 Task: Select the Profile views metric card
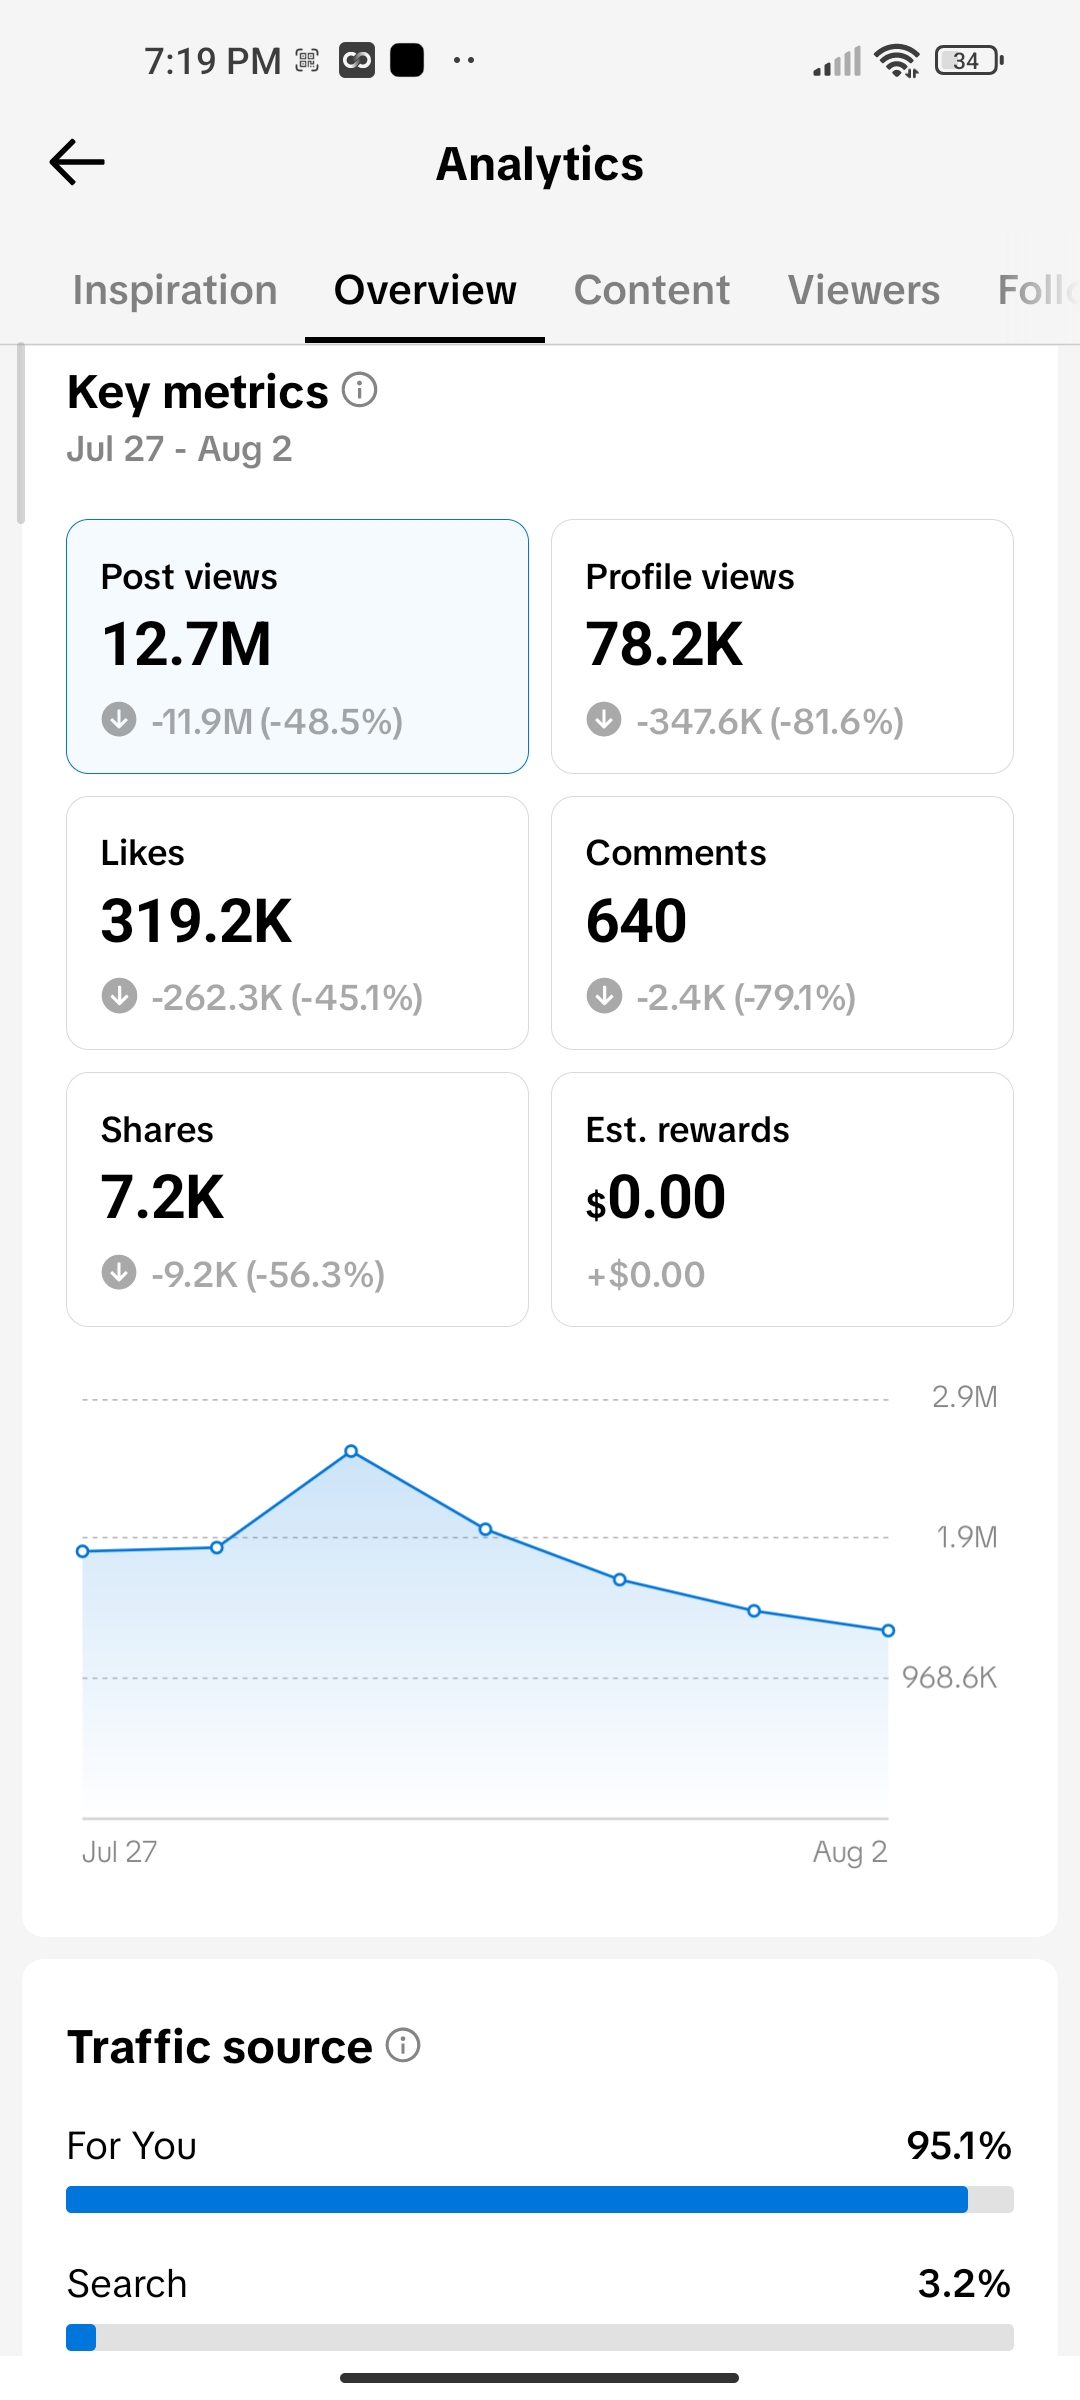point(782,646)
